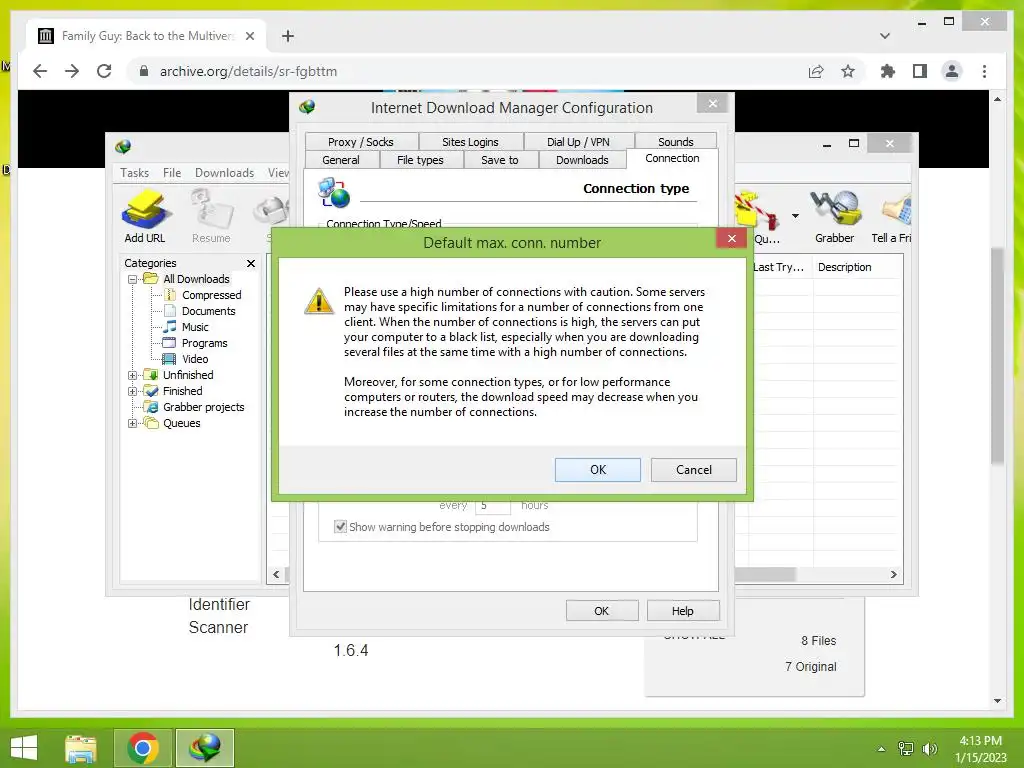Open a new Chrome tab
This screenshot has height=768, width=1024.
pyautogui.click(x=288, y=36)
